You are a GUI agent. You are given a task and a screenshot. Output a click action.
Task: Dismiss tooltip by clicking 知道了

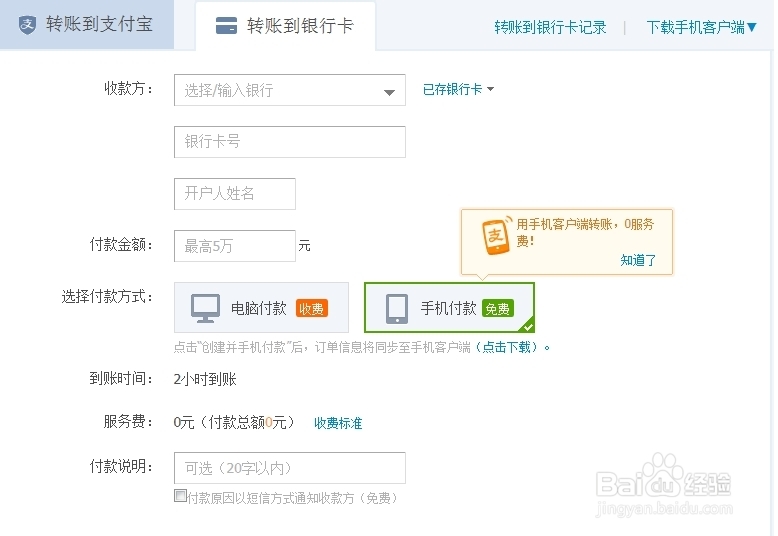tap(638, 260)
